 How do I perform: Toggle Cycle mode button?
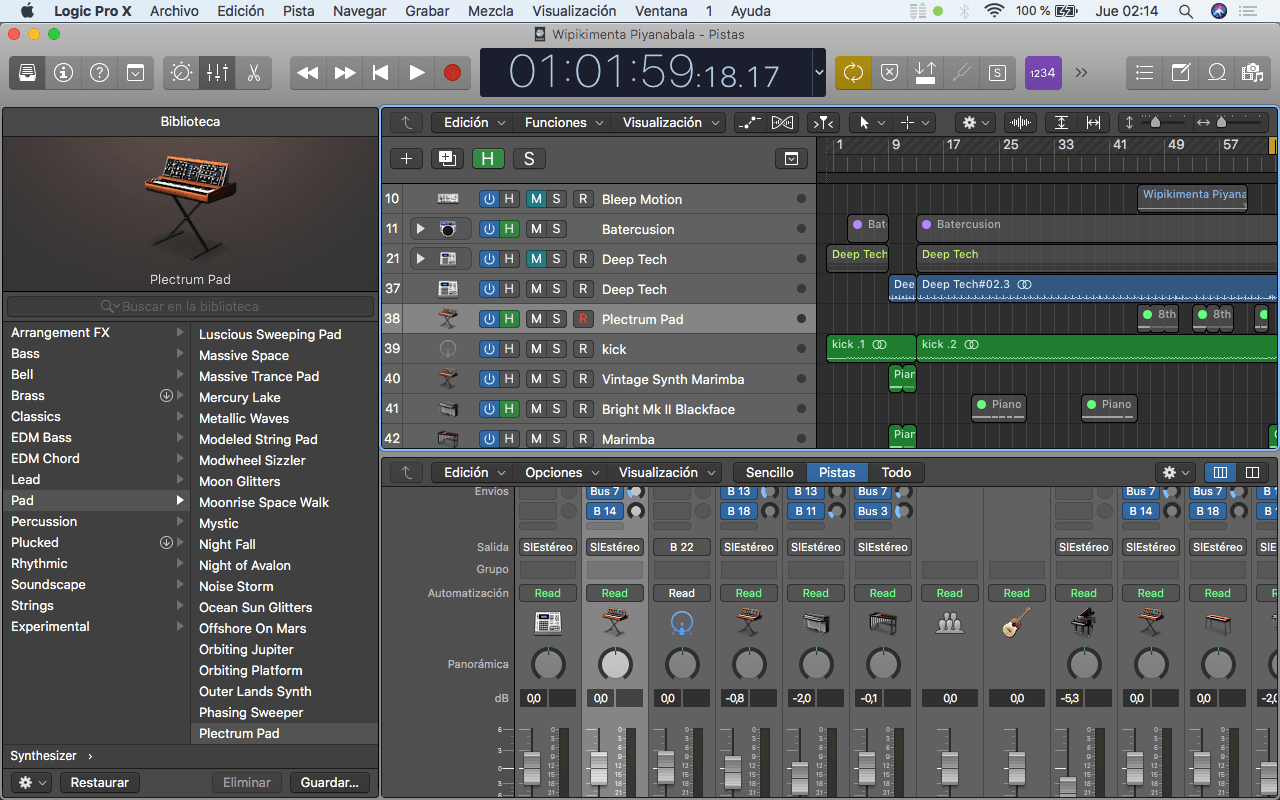pyautogui.click(x=853, y=73)
